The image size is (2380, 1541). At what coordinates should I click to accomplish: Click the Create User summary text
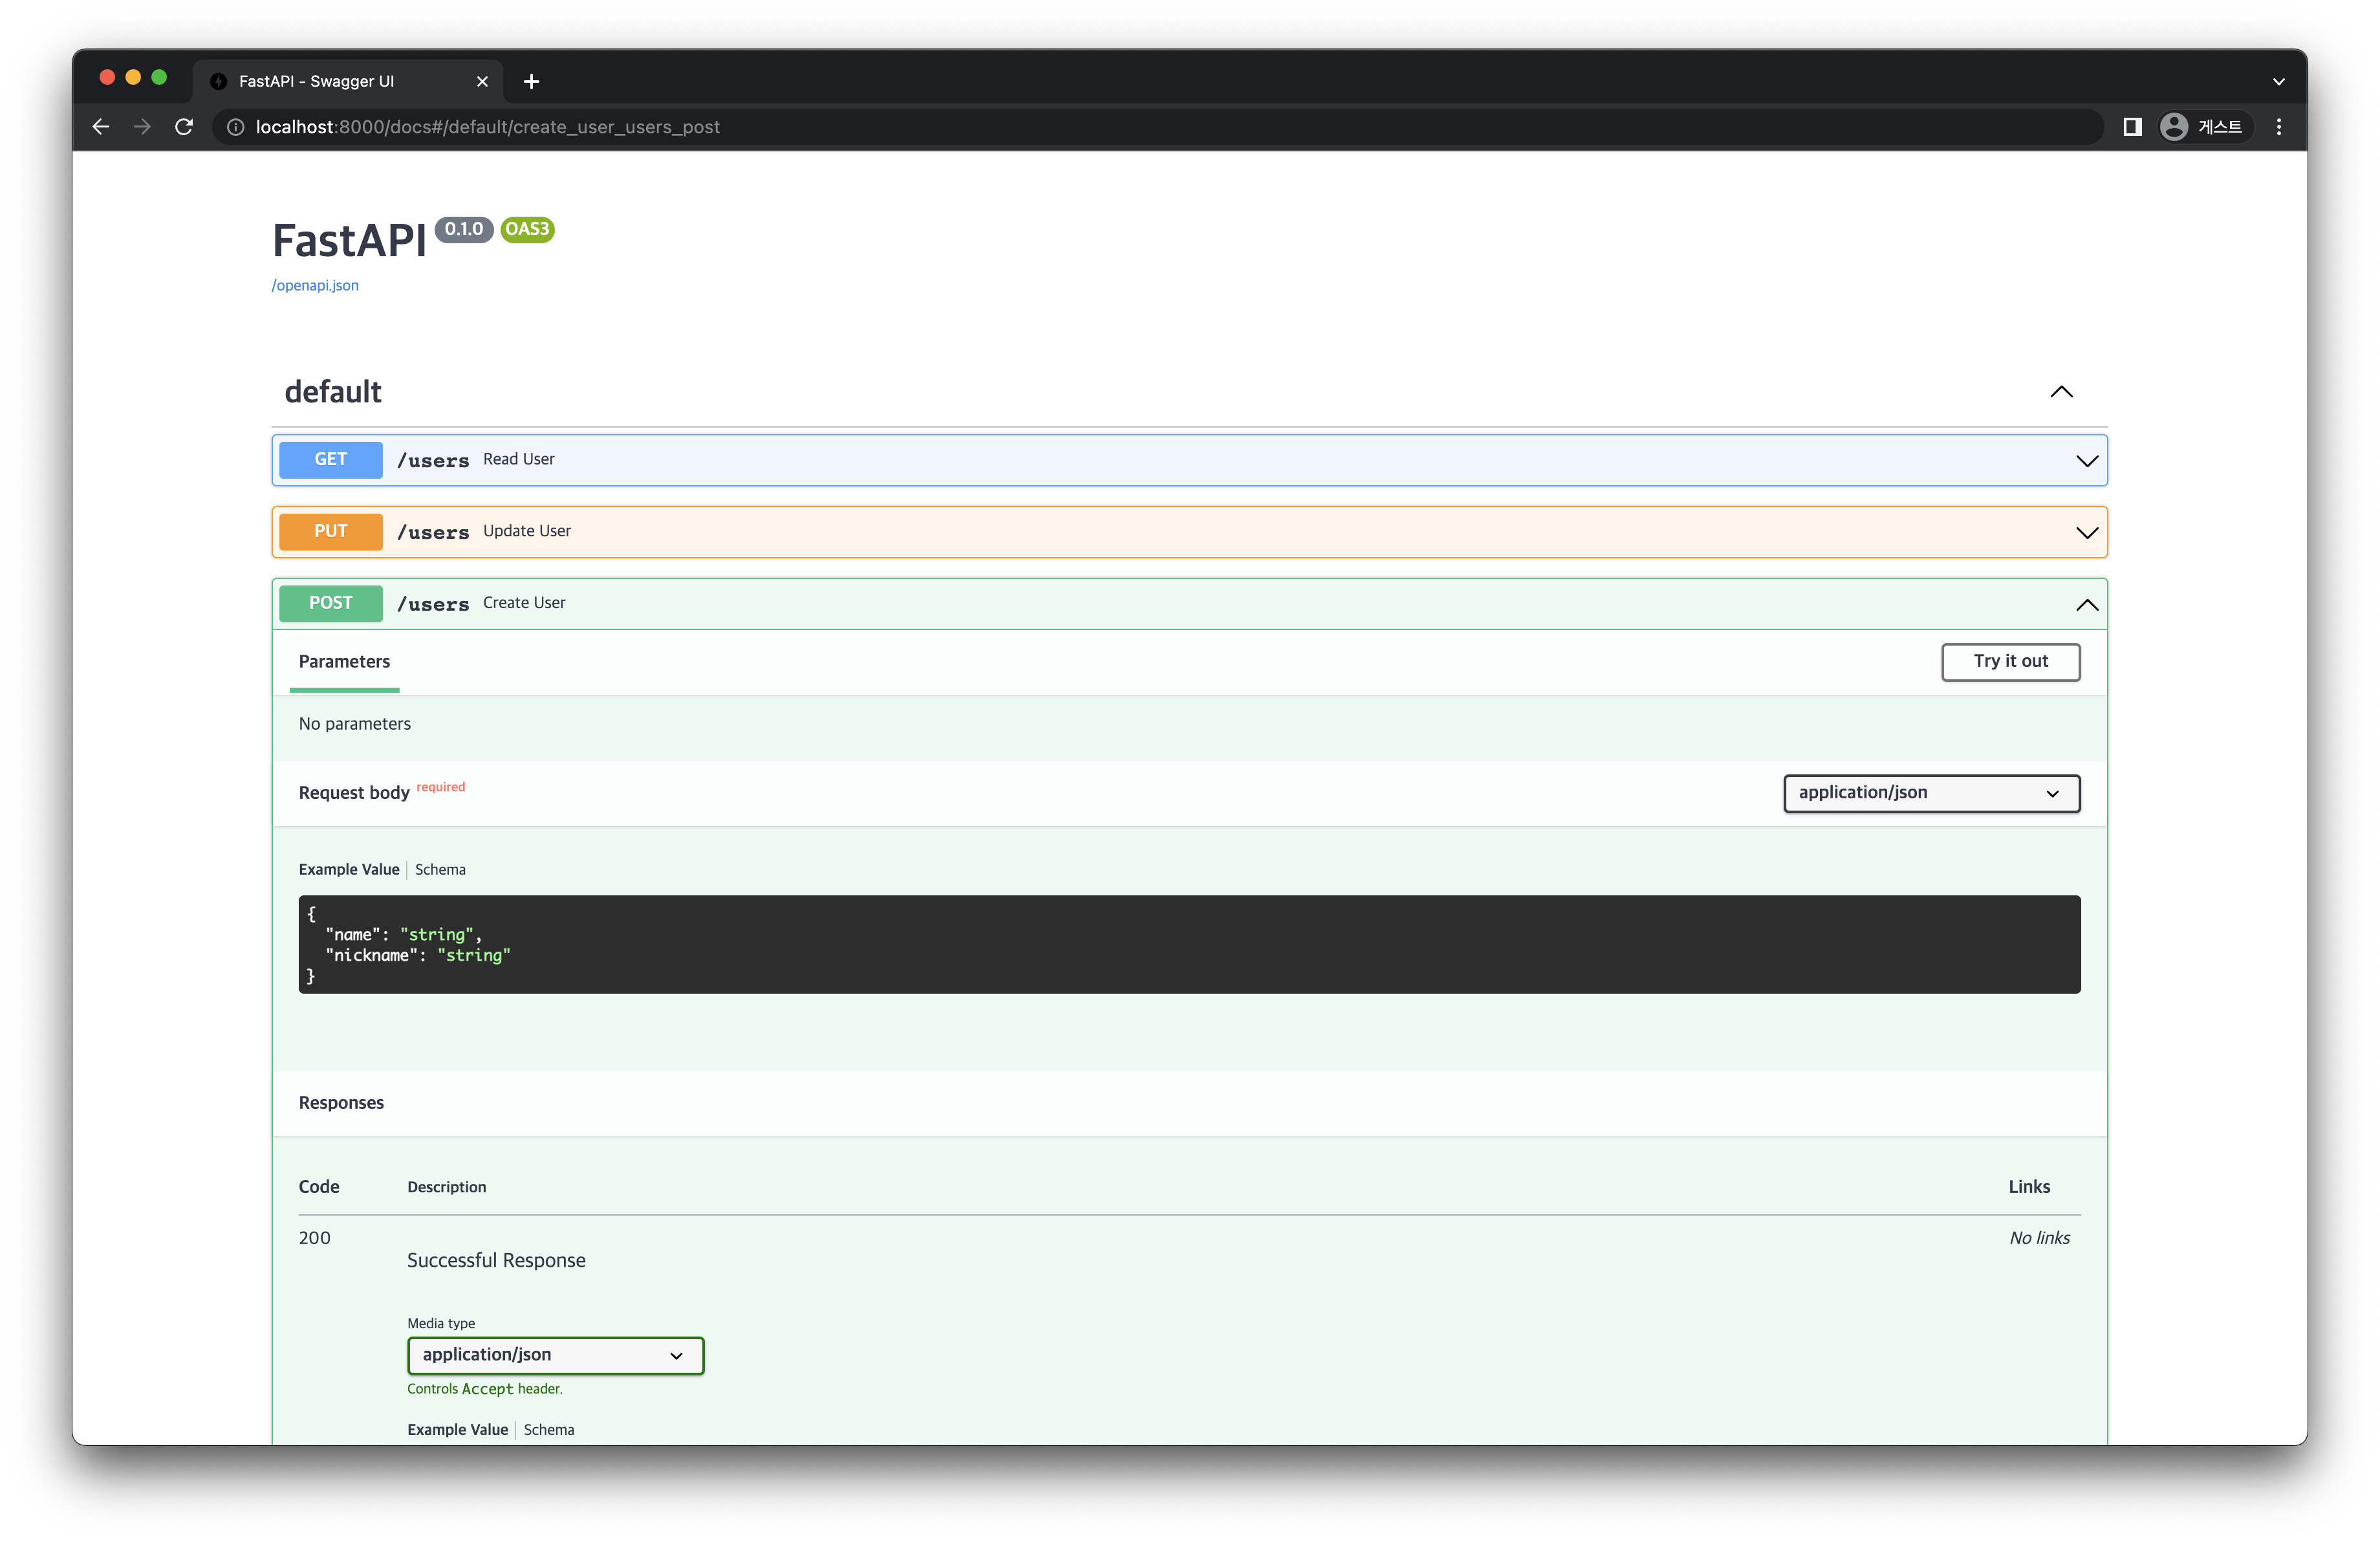[524, 603]
